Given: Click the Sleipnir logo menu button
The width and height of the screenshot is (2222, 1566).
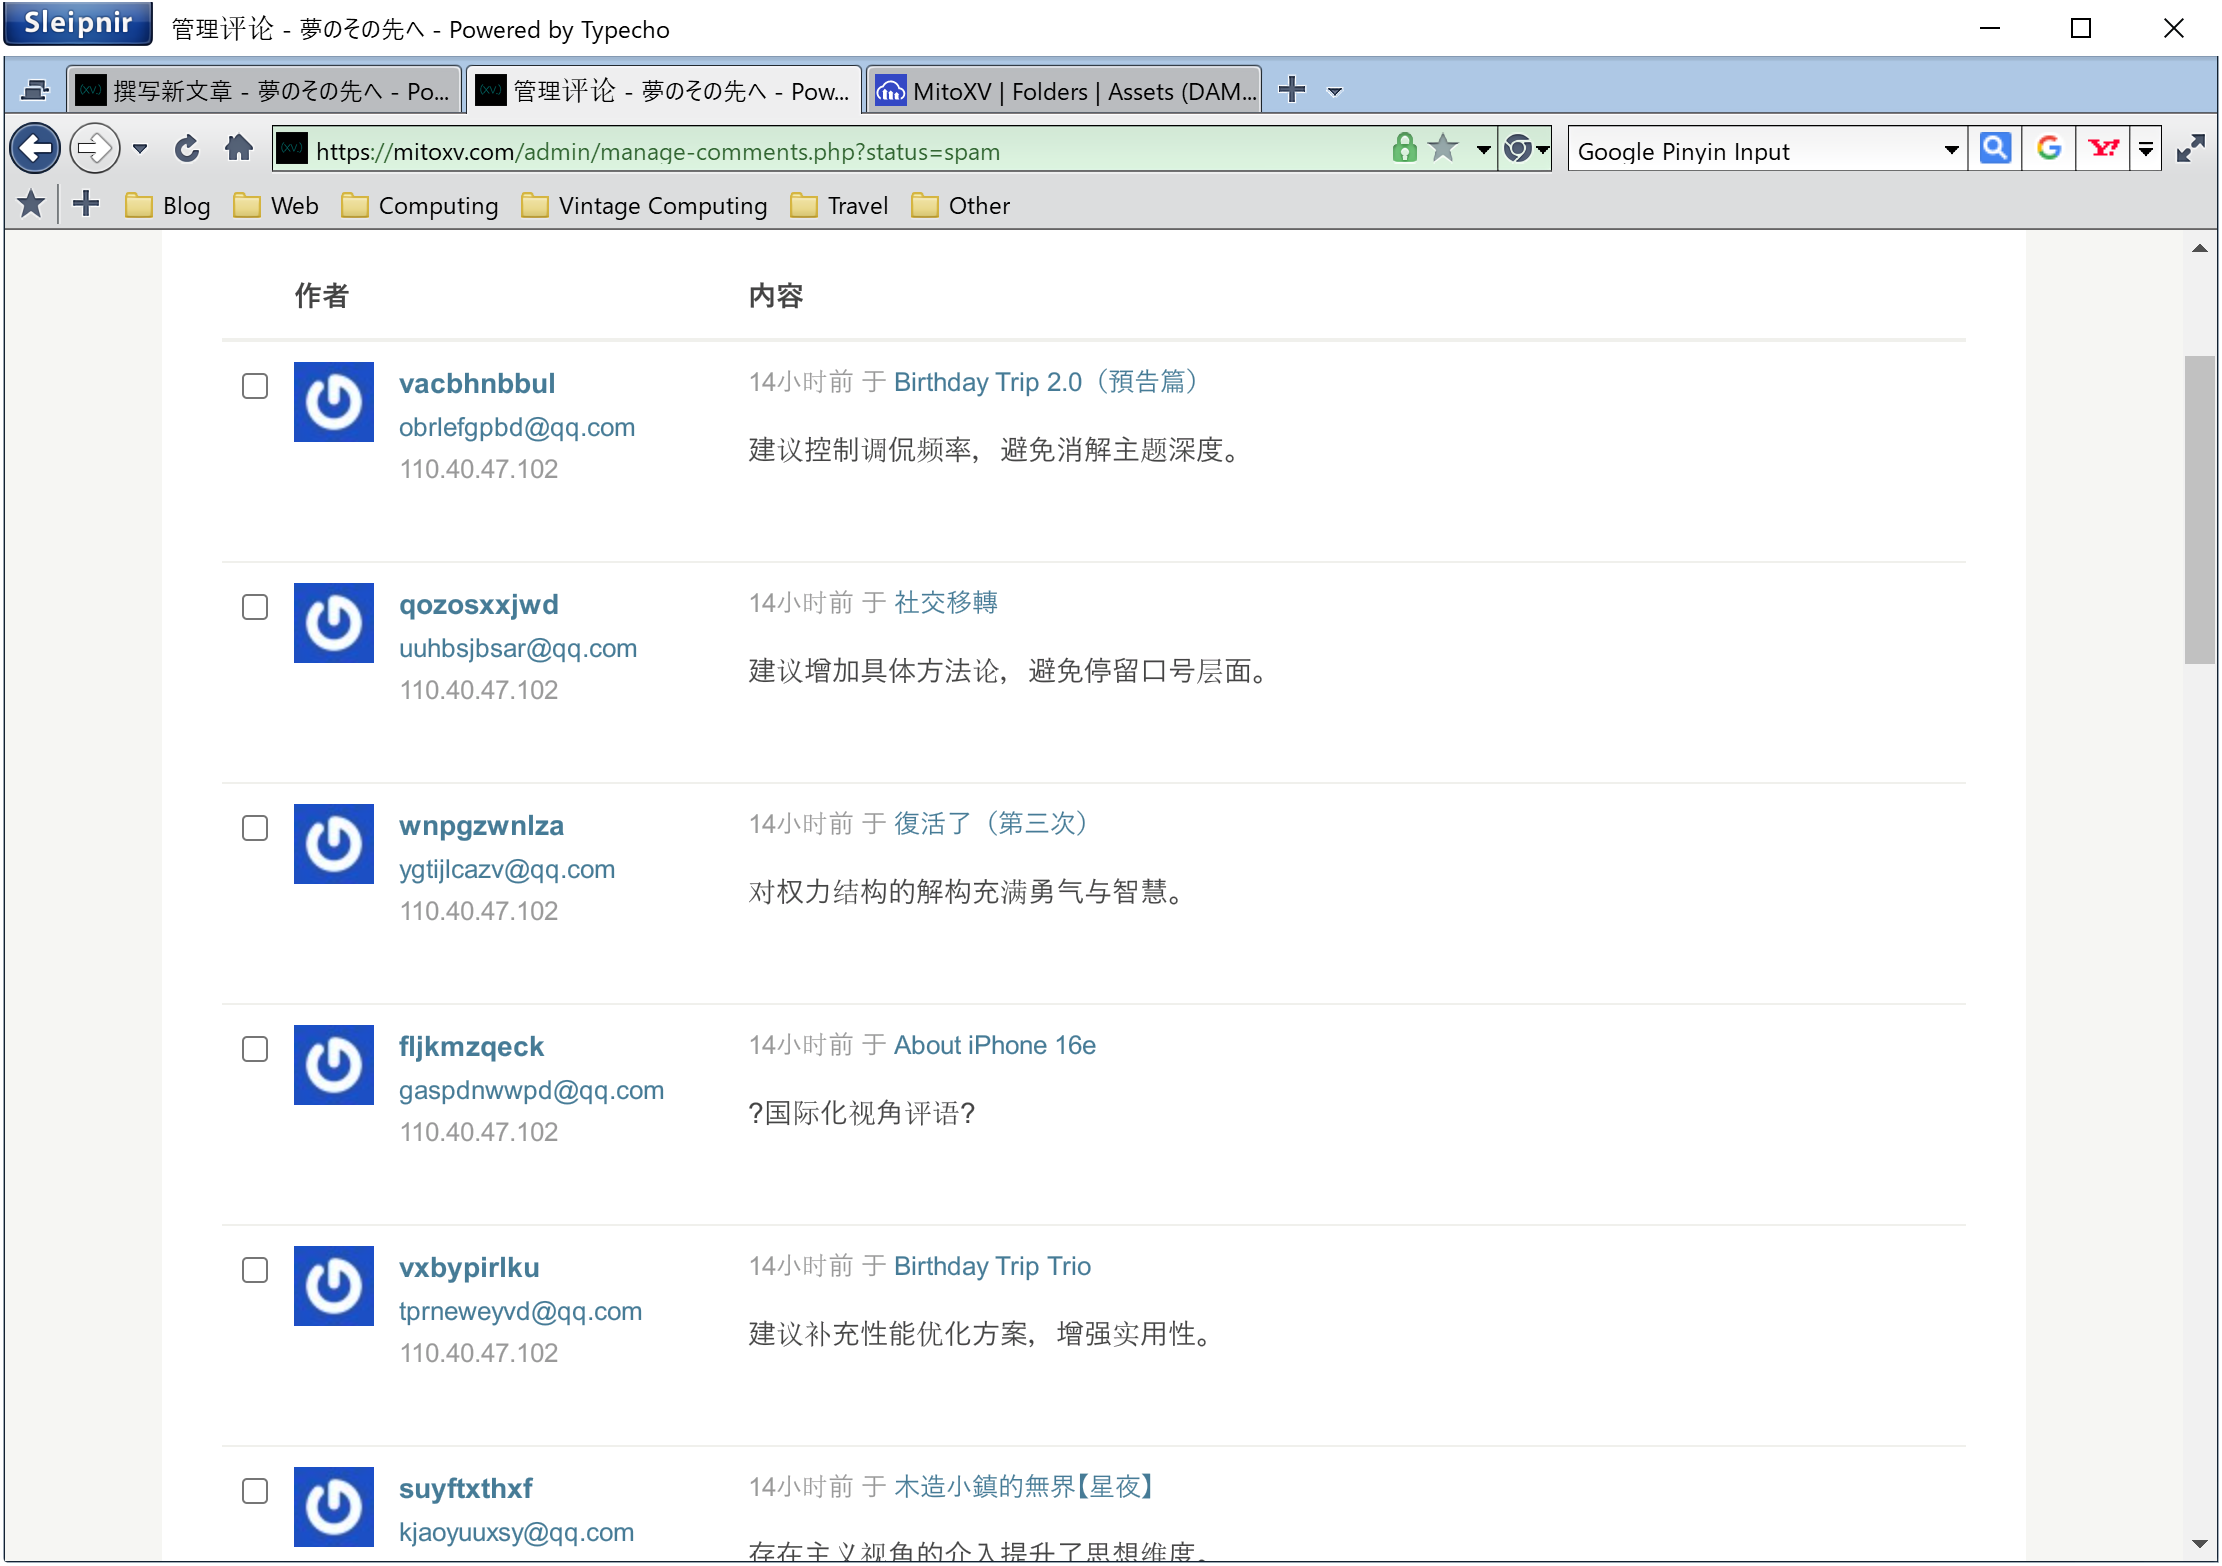Looking at the screenshot, I should coord(78,23).
